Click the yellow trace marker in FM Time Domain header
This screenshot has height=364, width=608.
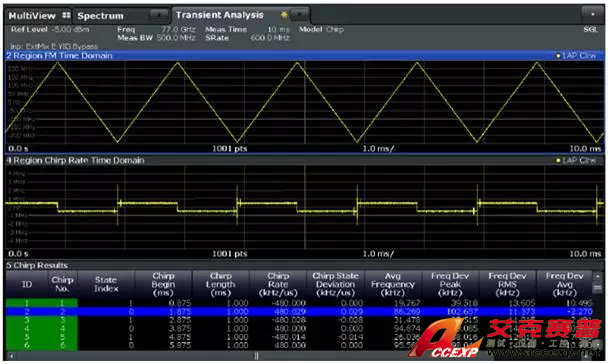(558, 56)
